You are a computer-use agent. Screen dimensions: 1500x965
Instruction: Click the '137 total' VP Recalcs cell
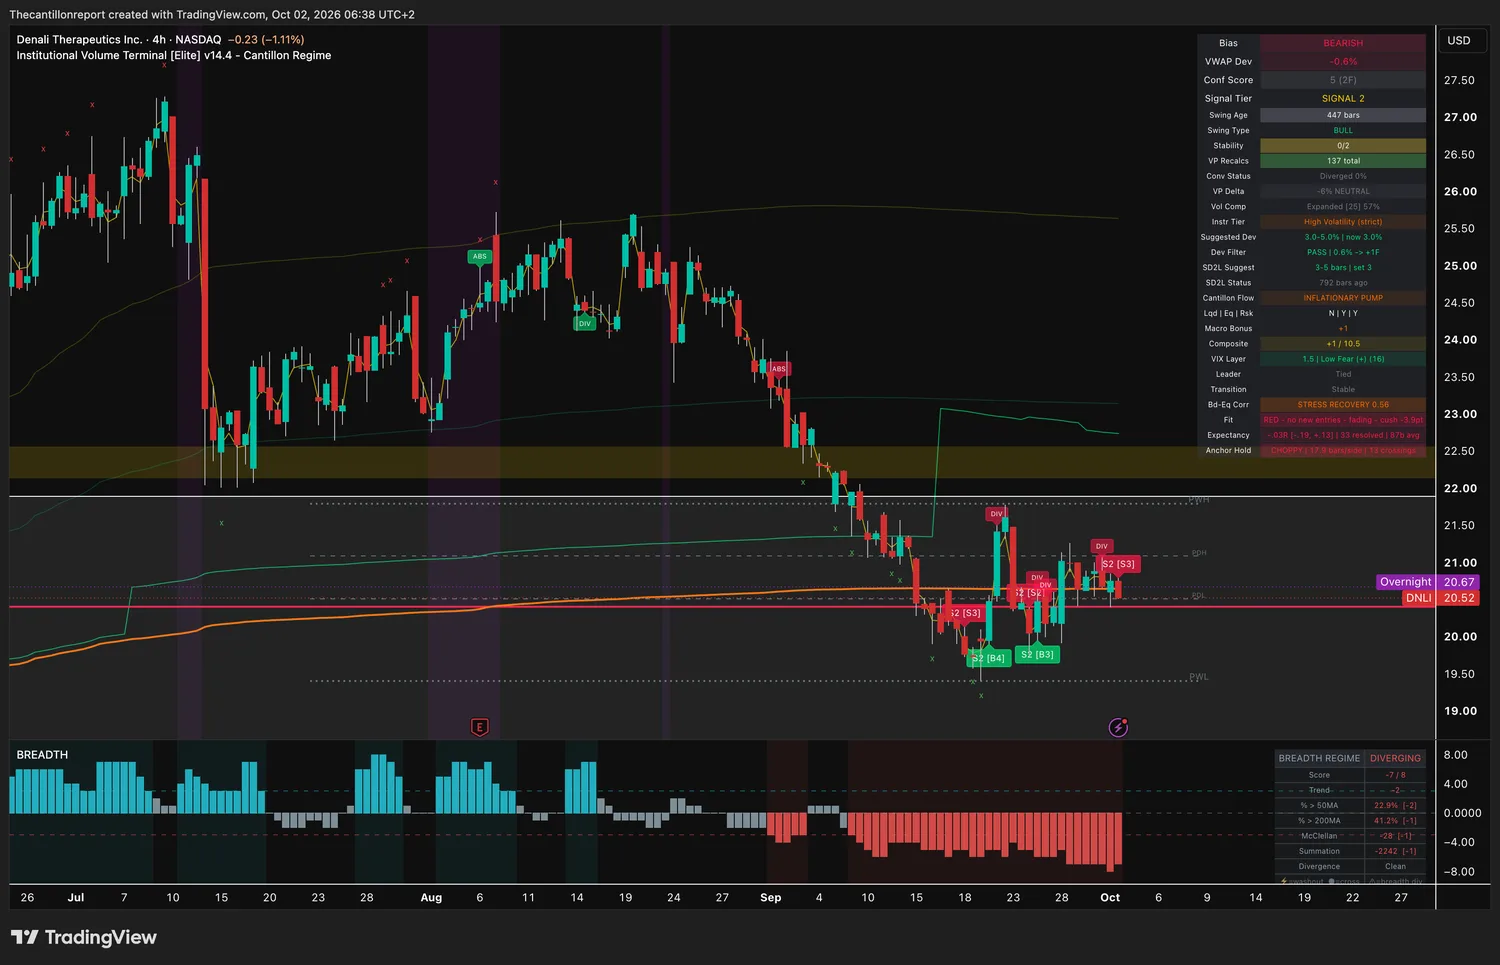click(x=1343, y=161)
